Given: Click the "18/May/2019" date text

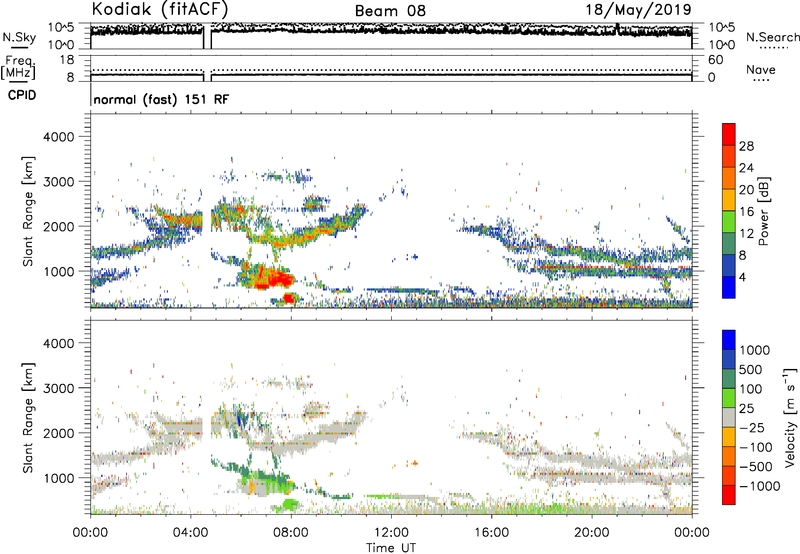Looking at the screenshot, I should (638, 9).
